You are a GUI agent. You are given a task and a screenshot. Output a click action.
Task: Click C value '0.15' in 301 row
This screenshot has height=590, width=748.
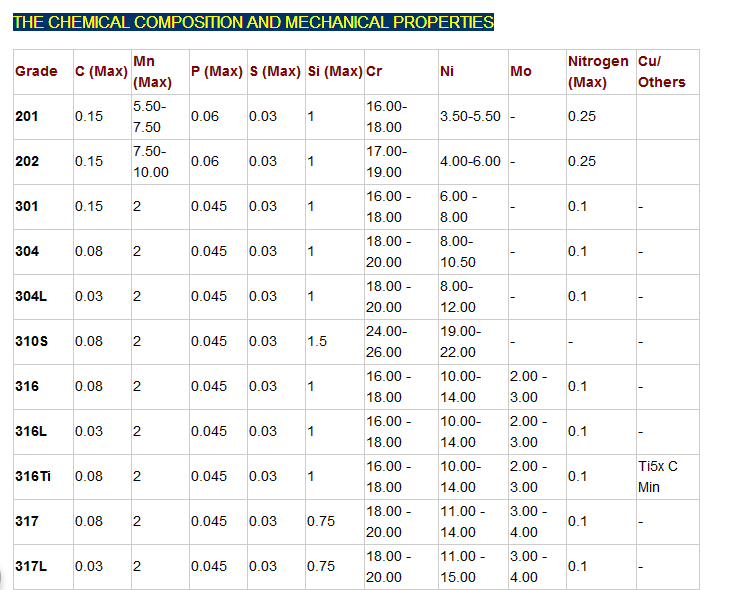pyautogui.click(x=89, y=206)
